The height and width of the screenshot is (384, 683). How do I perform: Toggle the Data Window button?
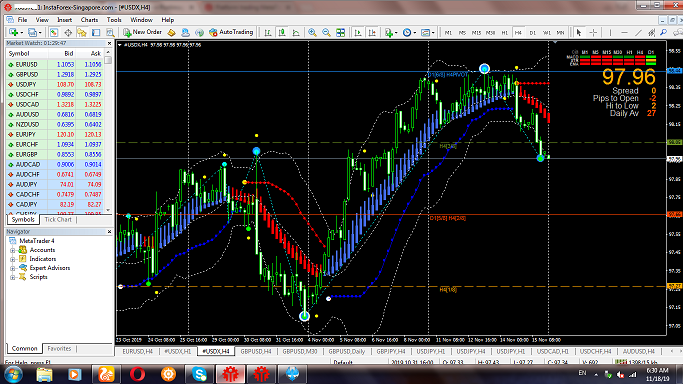[68, 33]
